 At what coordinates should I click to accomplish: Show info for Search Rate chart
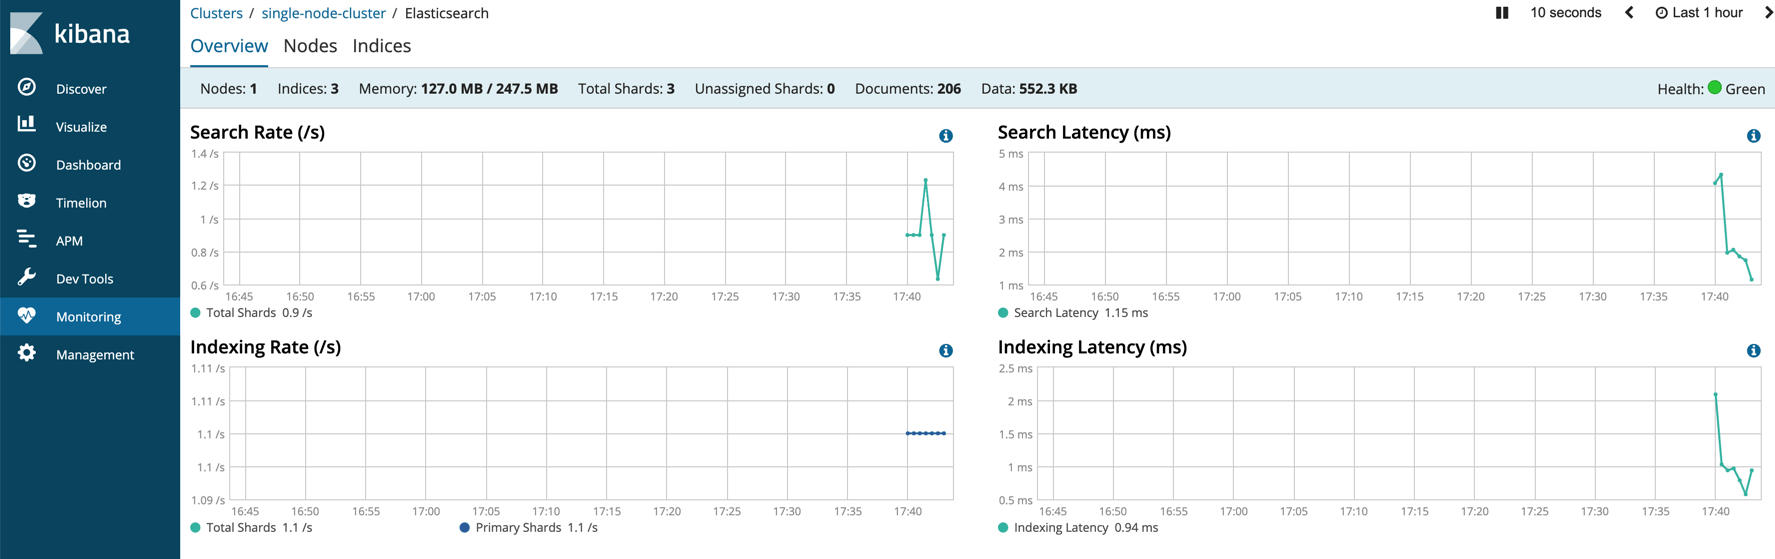(946, 136)
